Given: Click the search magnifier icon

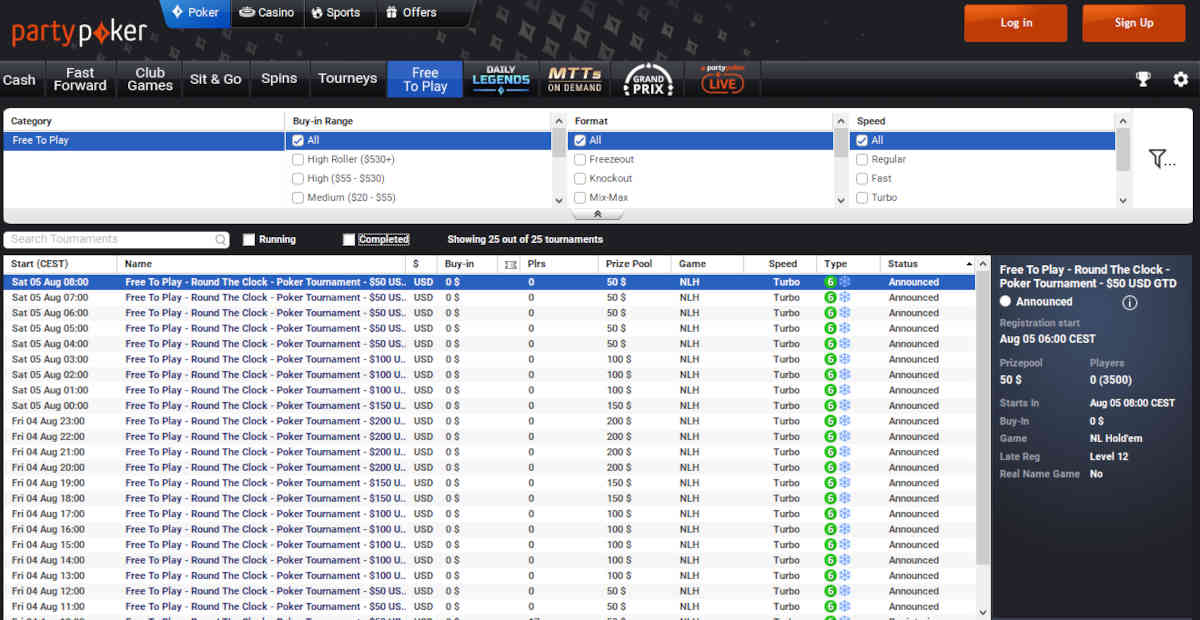Looking at the screenshot, I should 221,240.
